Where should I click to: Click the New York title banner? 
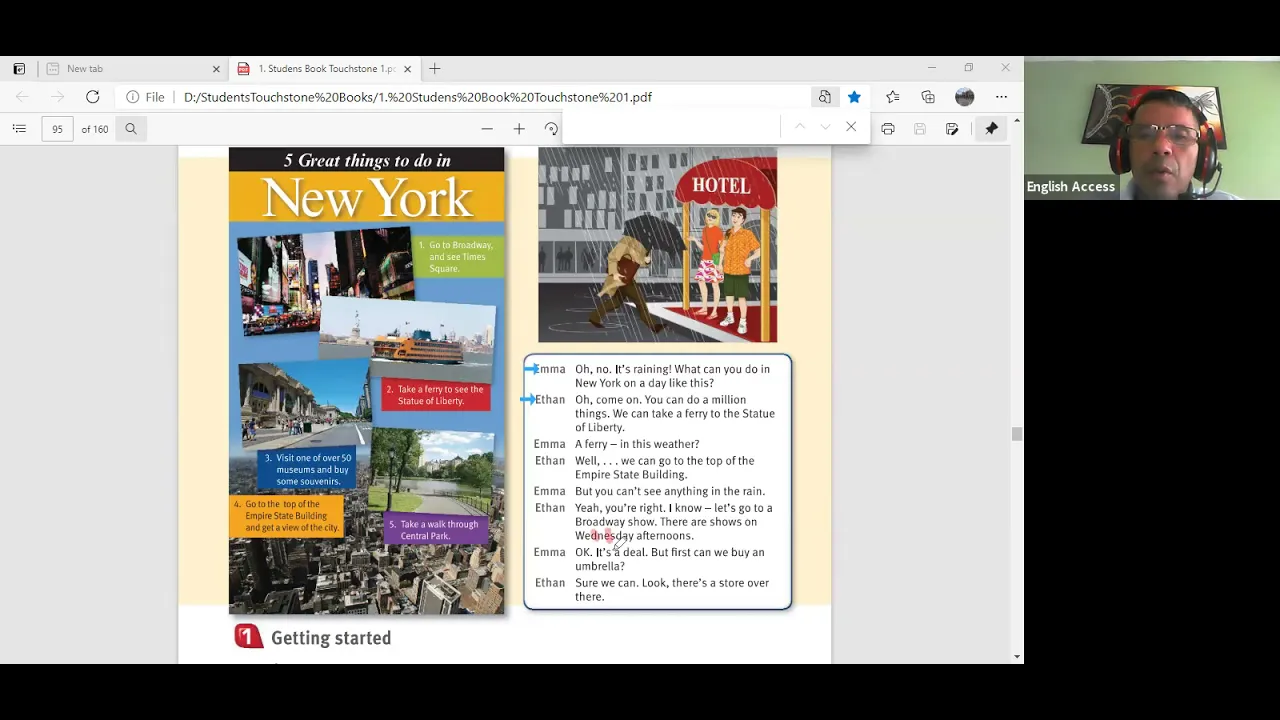tap(367, 198)
